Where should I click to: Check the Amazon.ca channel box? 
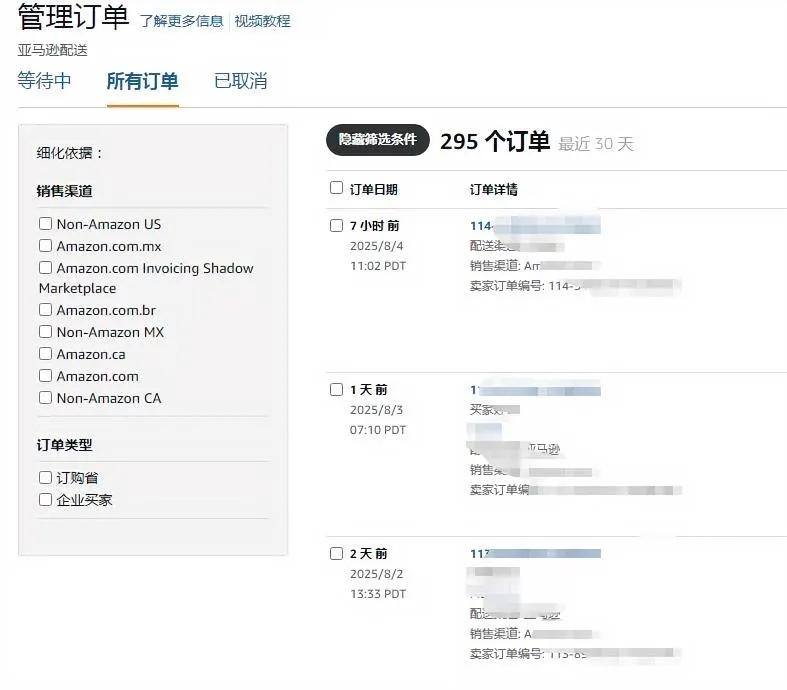45,354
